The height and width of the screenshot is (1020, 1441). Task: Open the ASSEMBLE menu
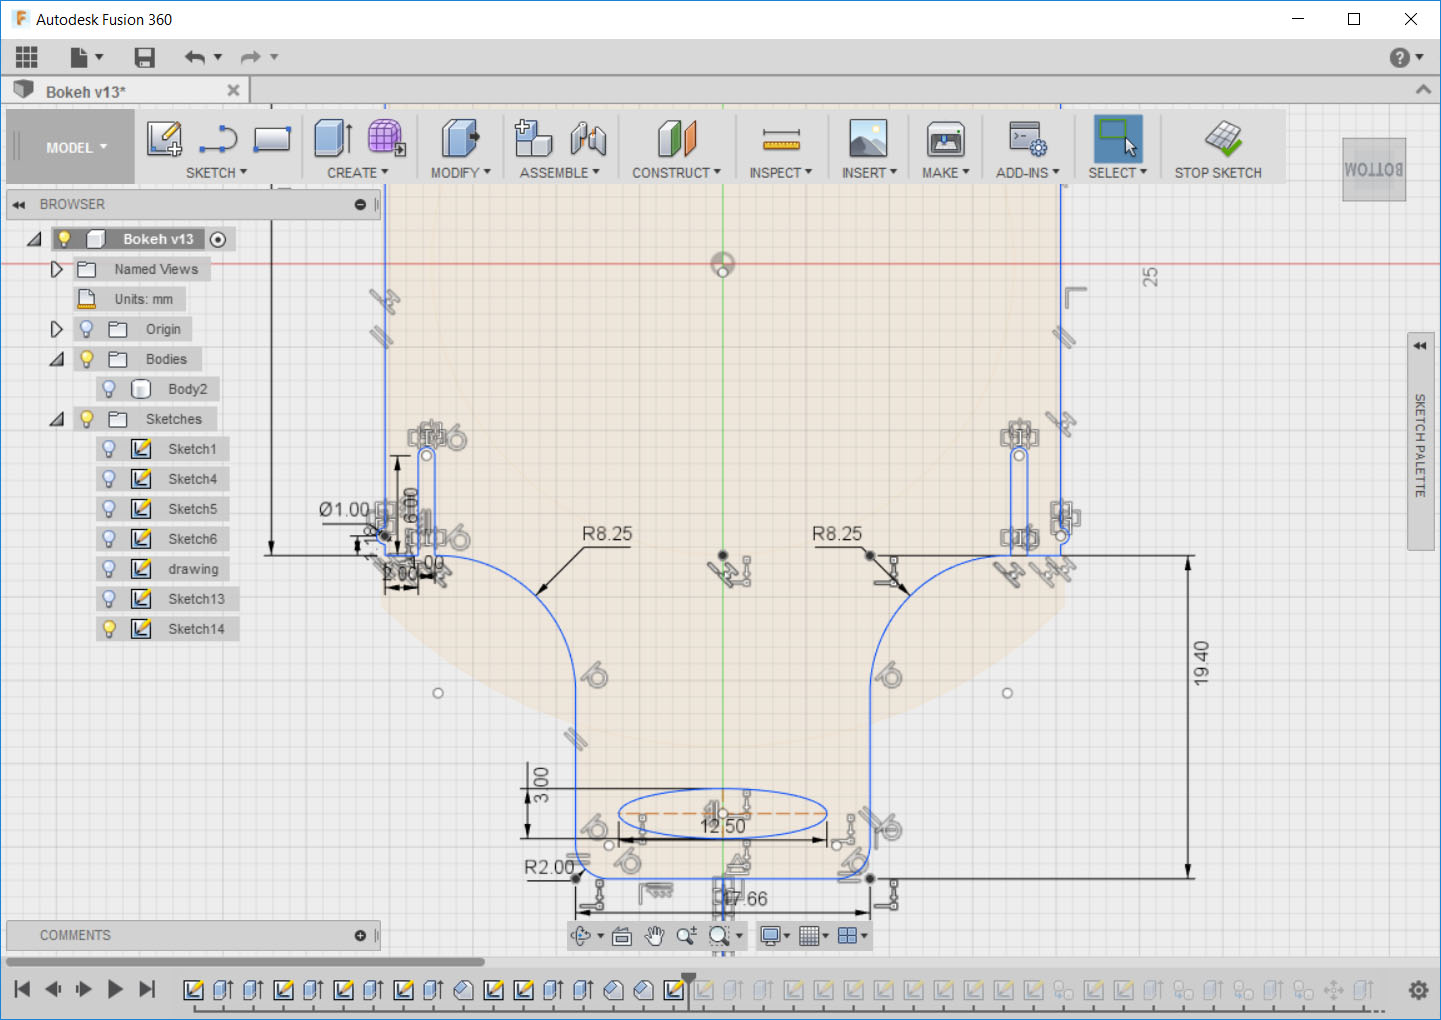pos(560,173)
